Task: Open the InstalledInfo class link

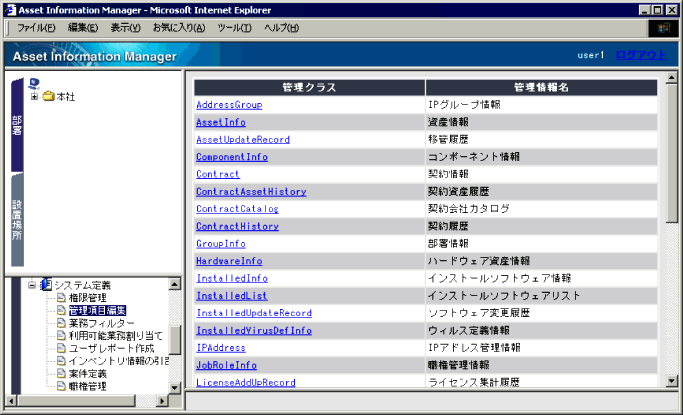Action: point(232,278)
